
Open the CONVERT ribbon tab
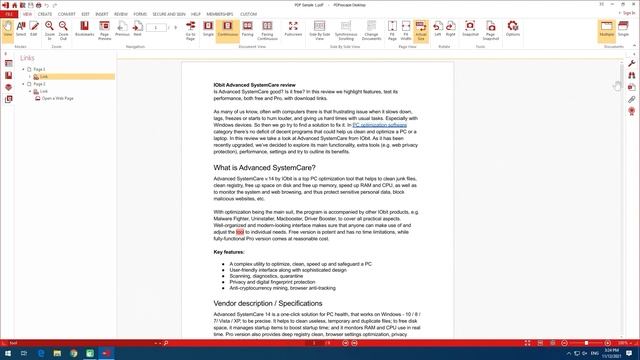[67, 14]
